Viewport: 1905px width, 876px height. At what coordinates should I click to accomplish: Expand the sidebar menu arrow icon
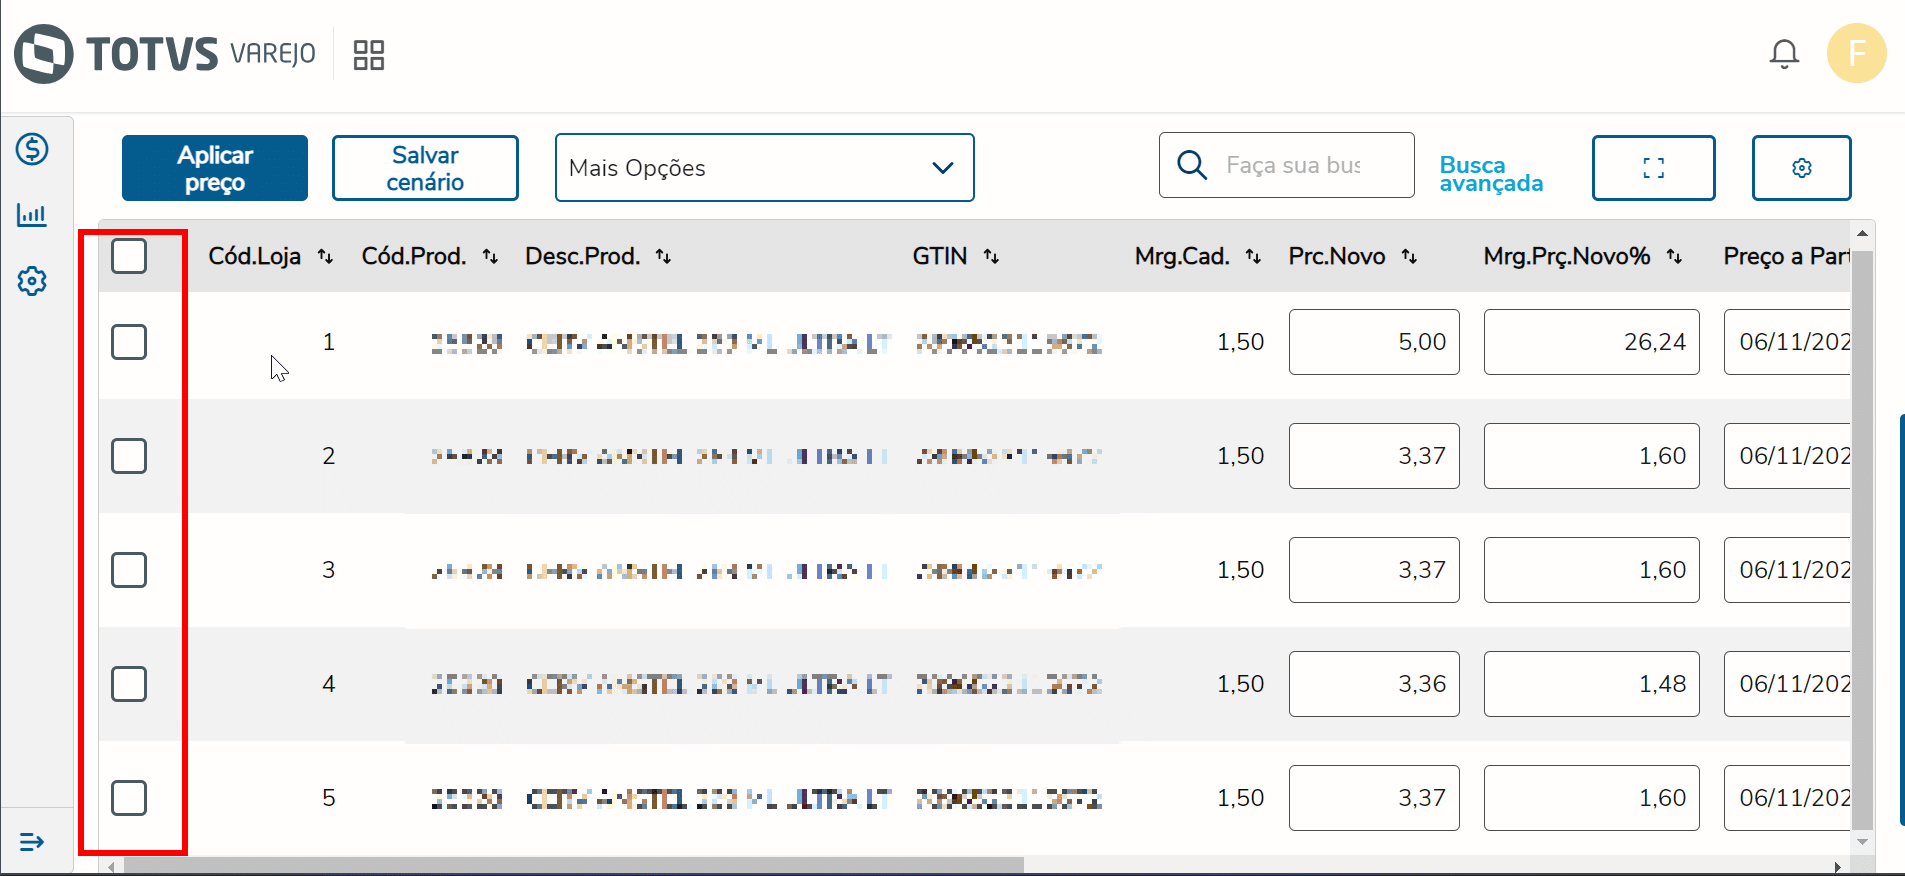(x=32, y=842)
